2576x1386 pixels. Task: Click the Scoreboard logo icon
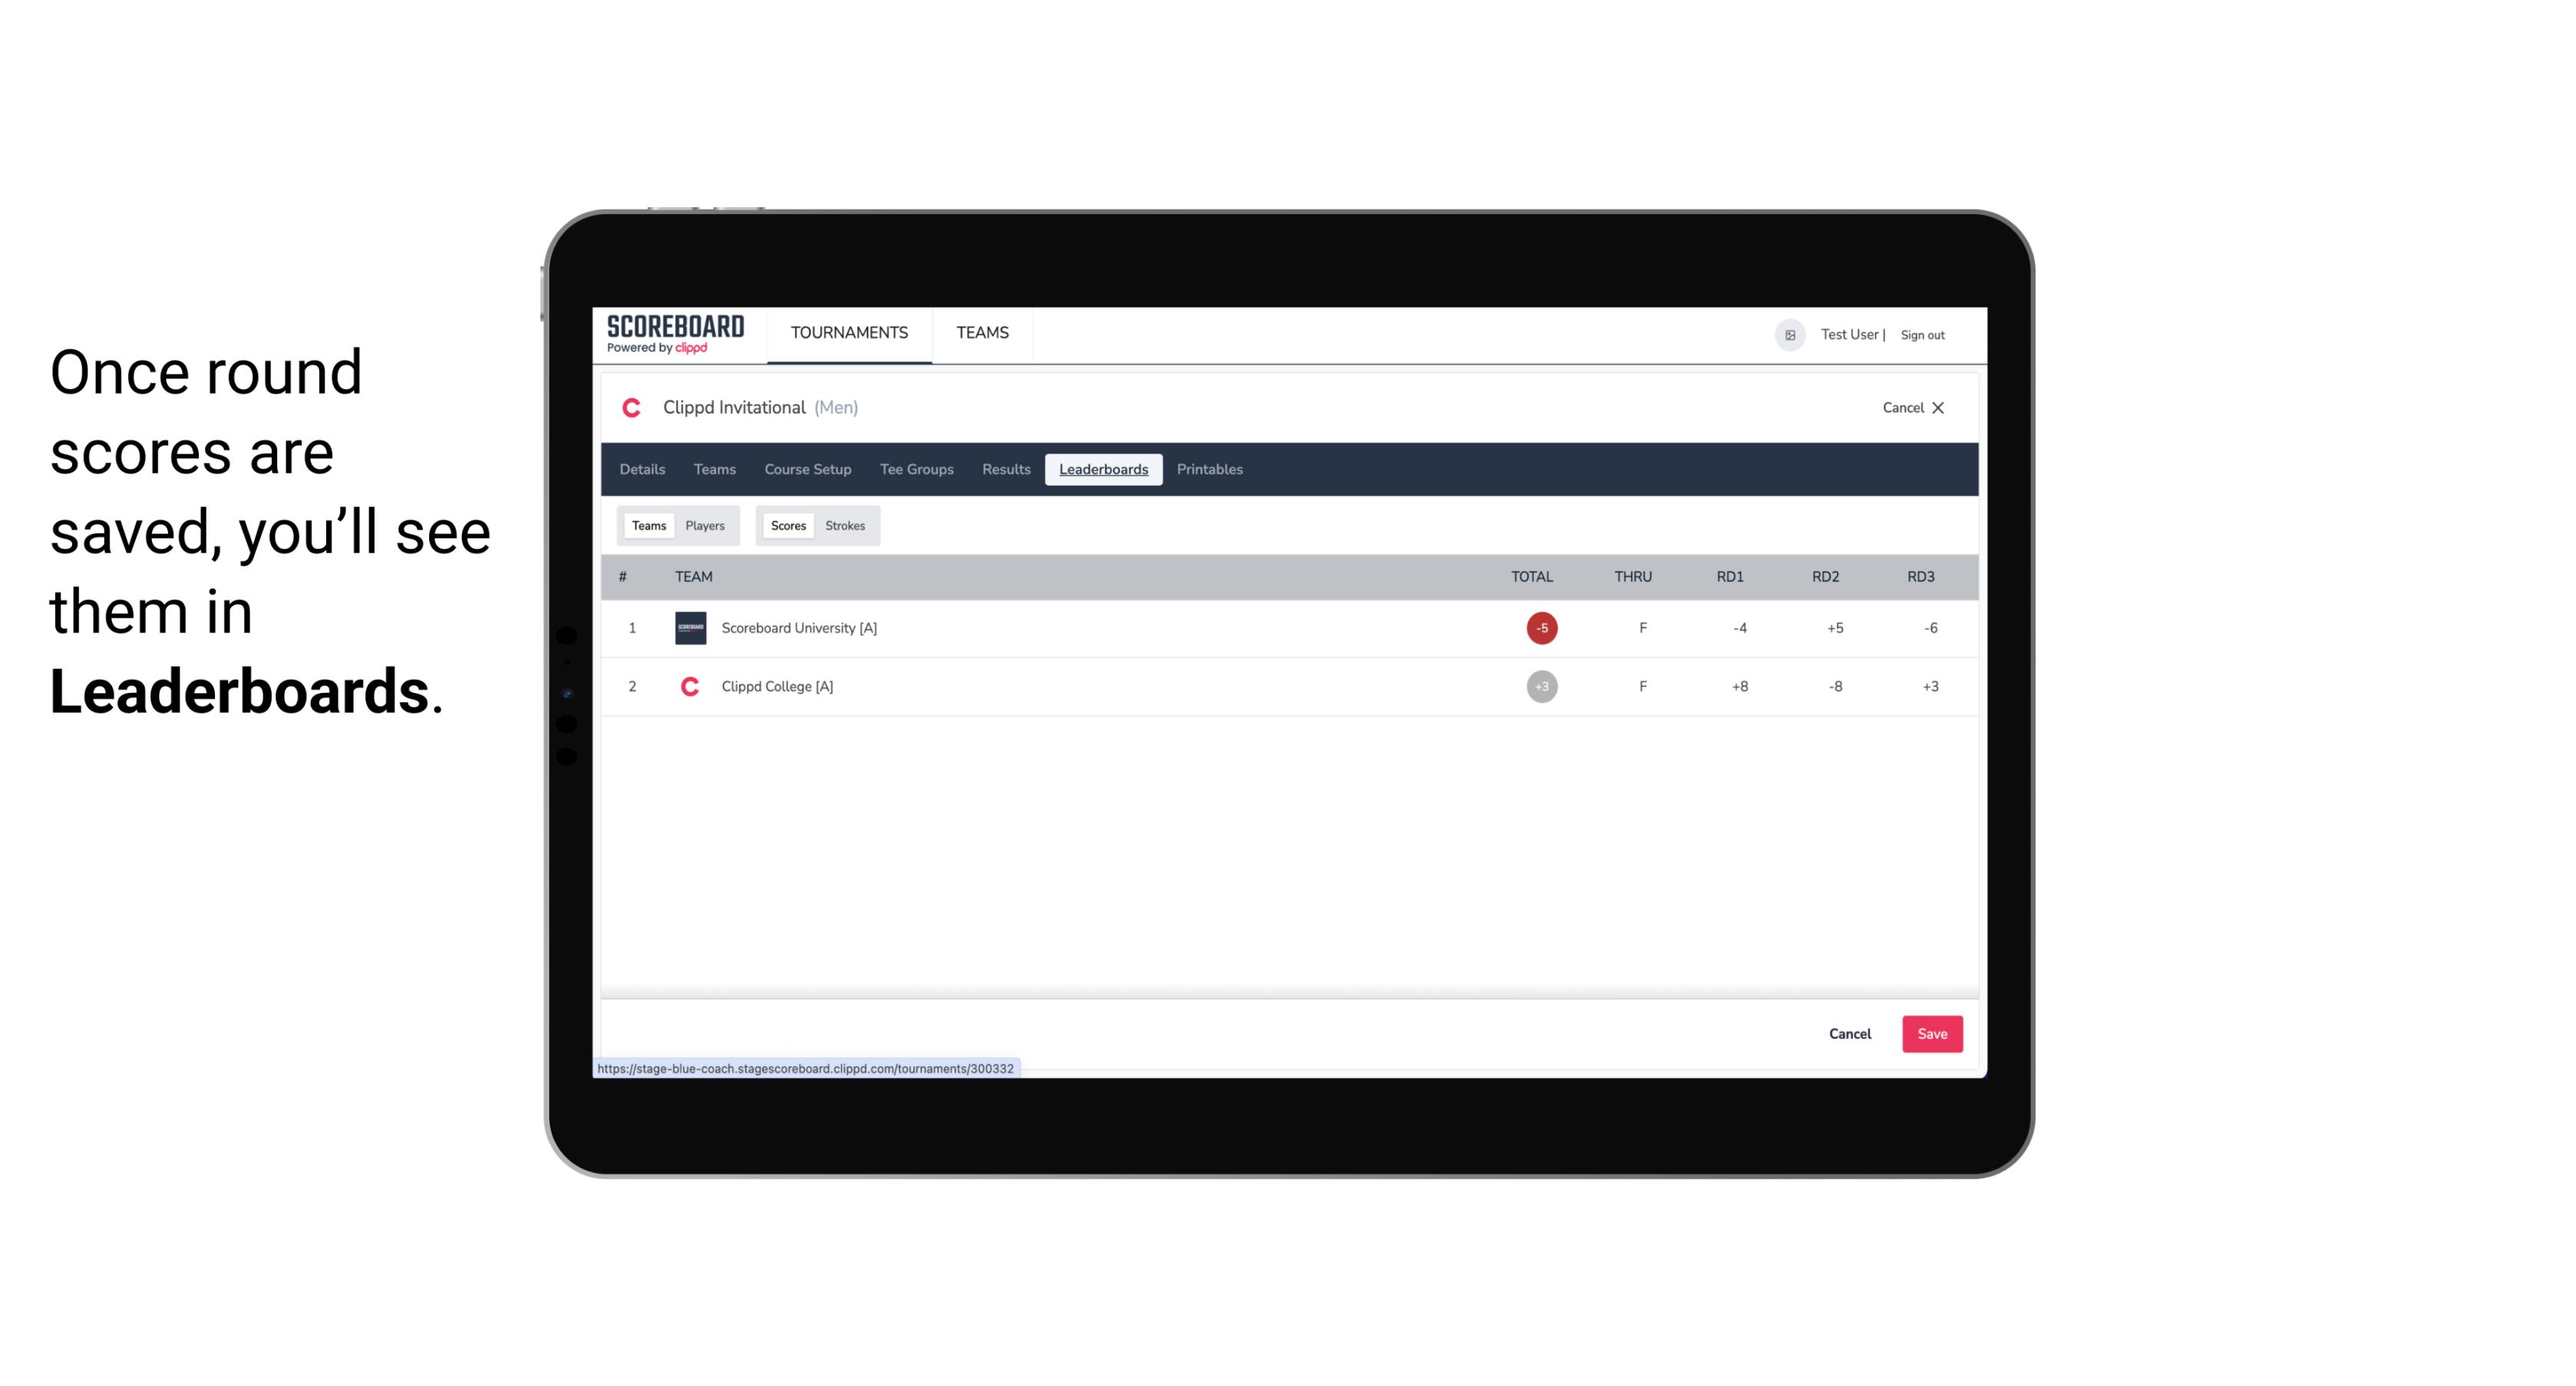[674, 333]
